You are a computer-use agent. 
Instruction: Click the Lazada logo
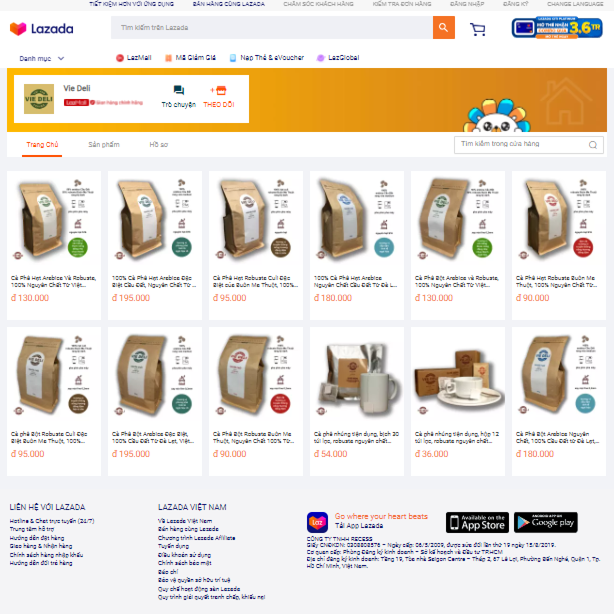coord(42,29)
